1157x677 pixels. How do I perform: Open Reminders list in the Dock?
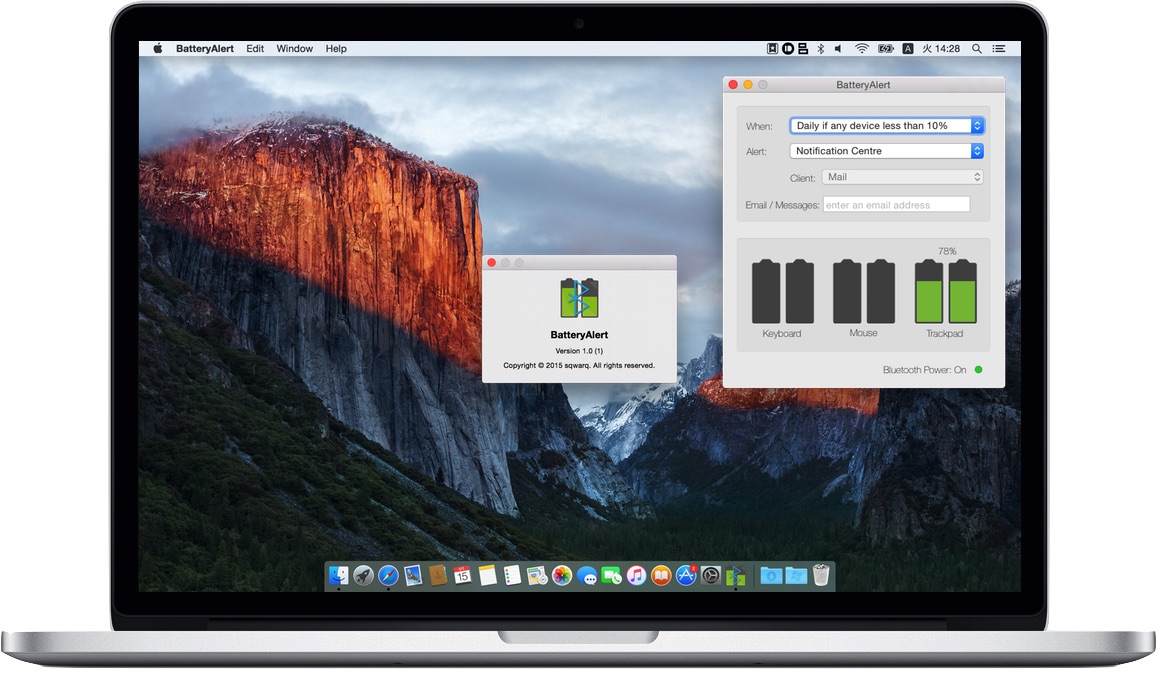(512, 575)
